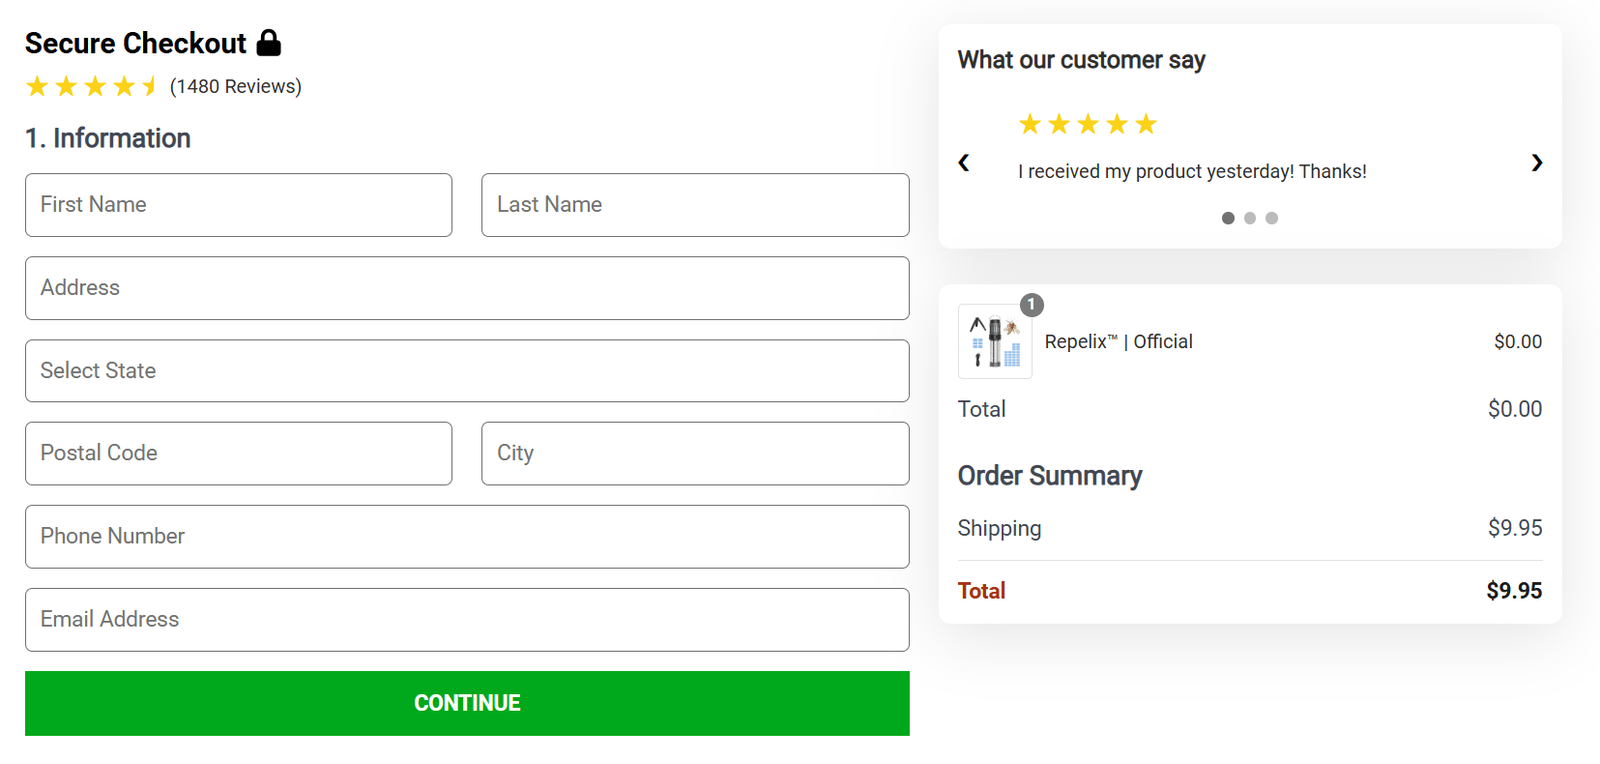
Task: Open the 1480 Reviews link
Action: click(235, 86)
